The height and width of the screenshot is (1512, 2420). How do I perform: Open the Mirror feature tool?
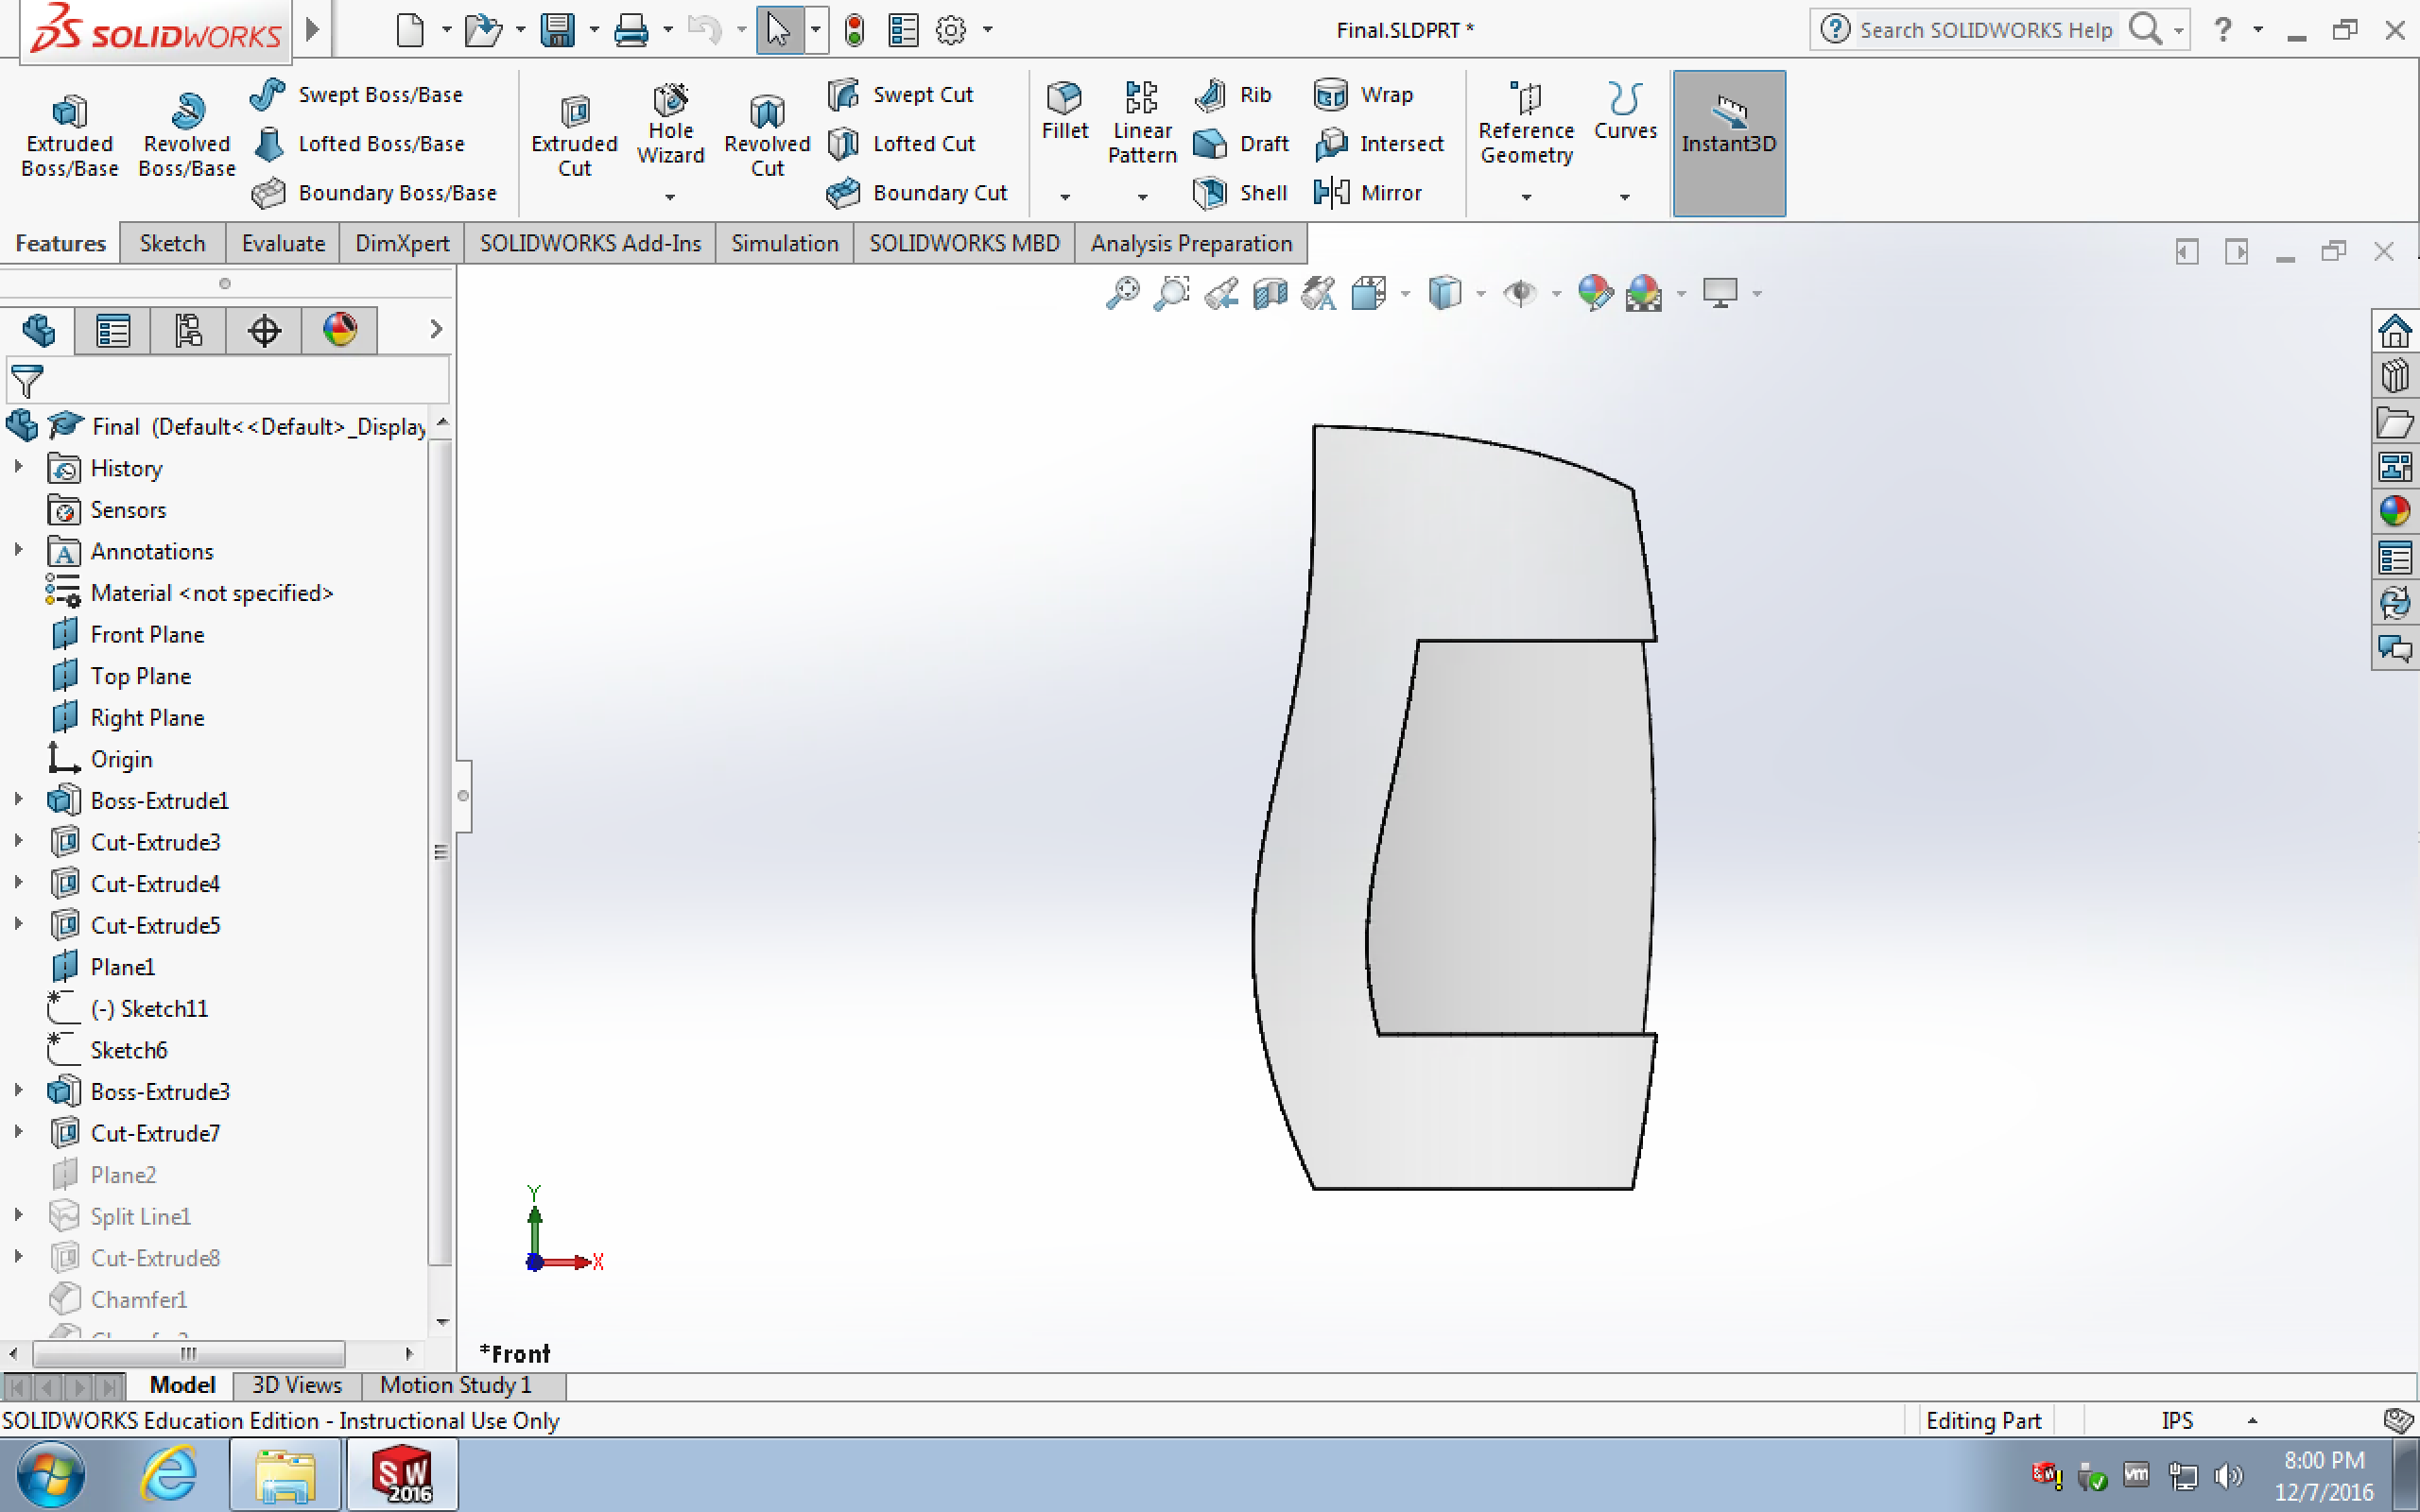[1367, 192]
